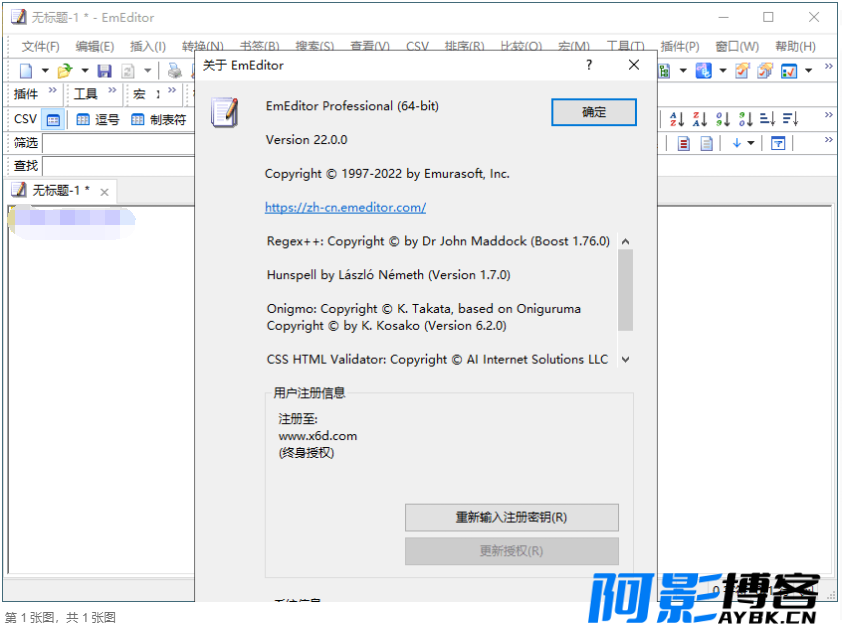Click the credits list scroll-down arrow
This screenshot has width=842, height=634.
626,359
